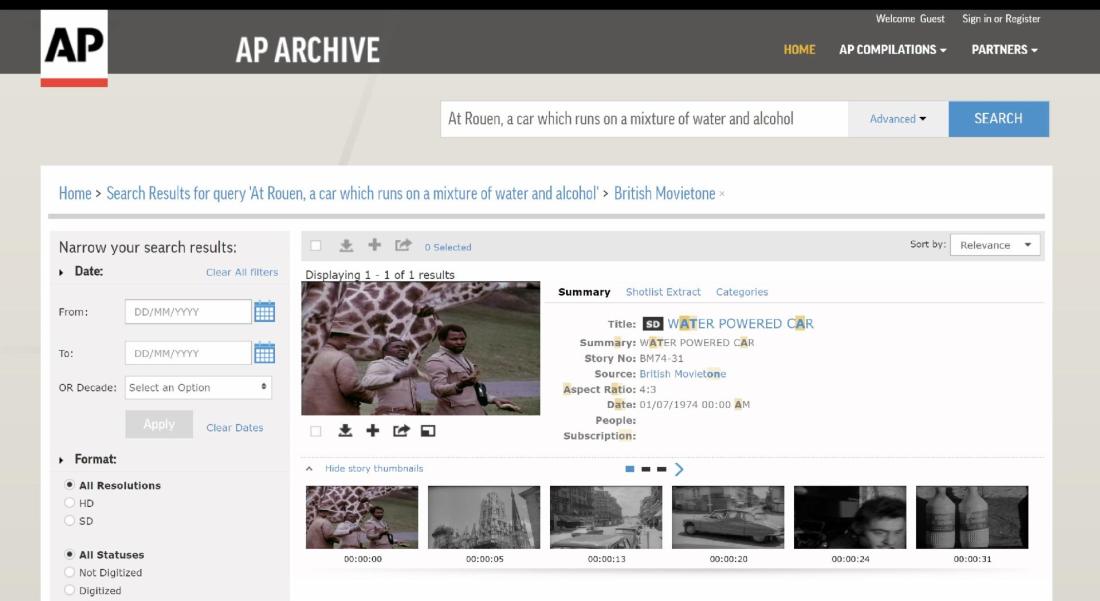Click Search Results breadcrumb link
The width and height of the screenshot is (1100, 601).
pyautogui.click(x=352, y=194)
